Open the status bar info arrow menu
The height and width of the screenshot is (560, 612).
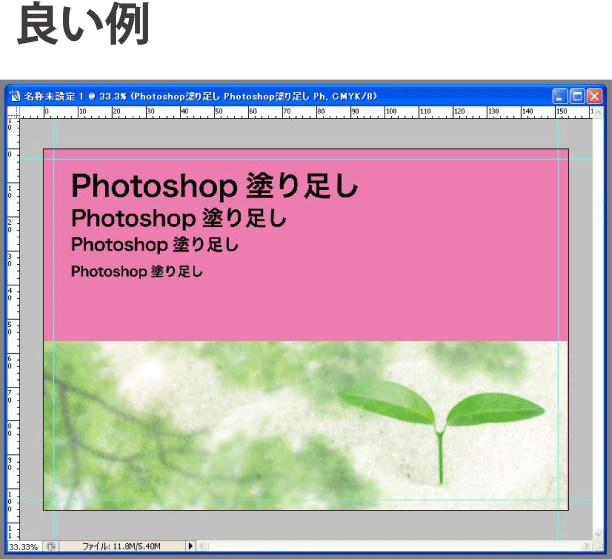[x=190, y=546]
